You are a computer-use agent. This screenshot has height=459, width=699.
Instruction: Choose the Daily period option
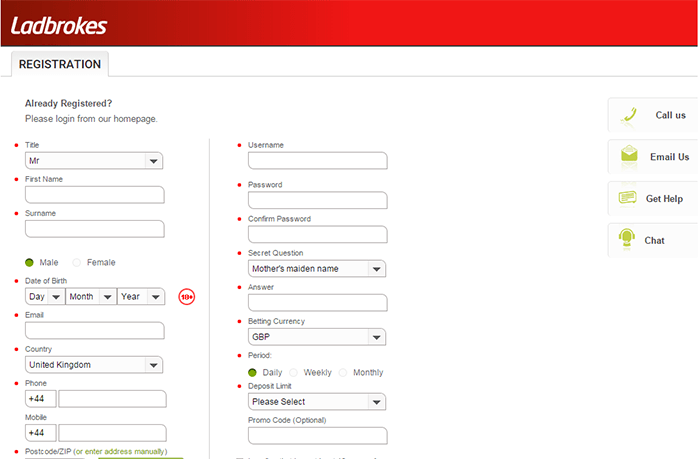[x=252, y=373]
